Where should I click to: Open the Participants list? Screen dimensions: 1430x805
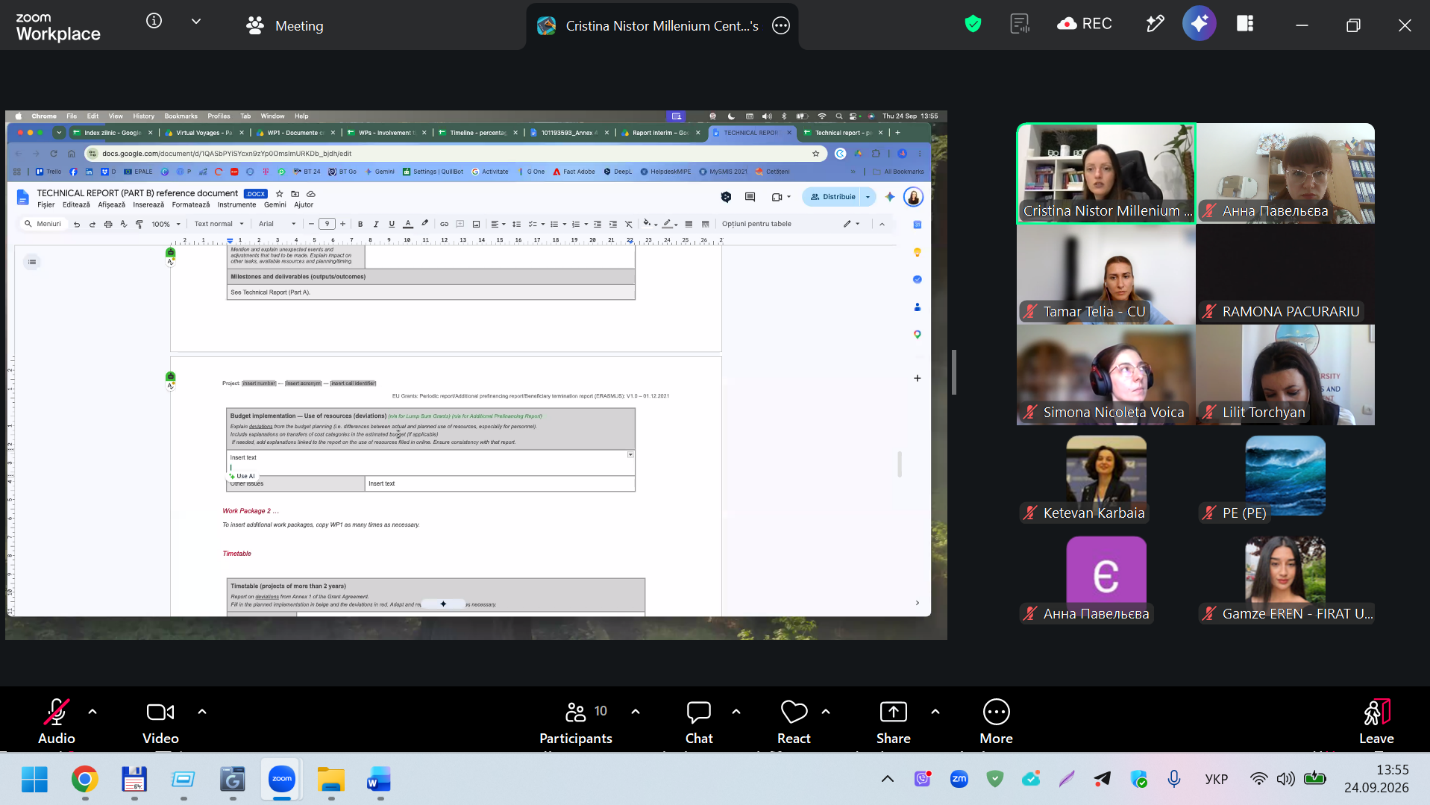(x=576, y=722)
